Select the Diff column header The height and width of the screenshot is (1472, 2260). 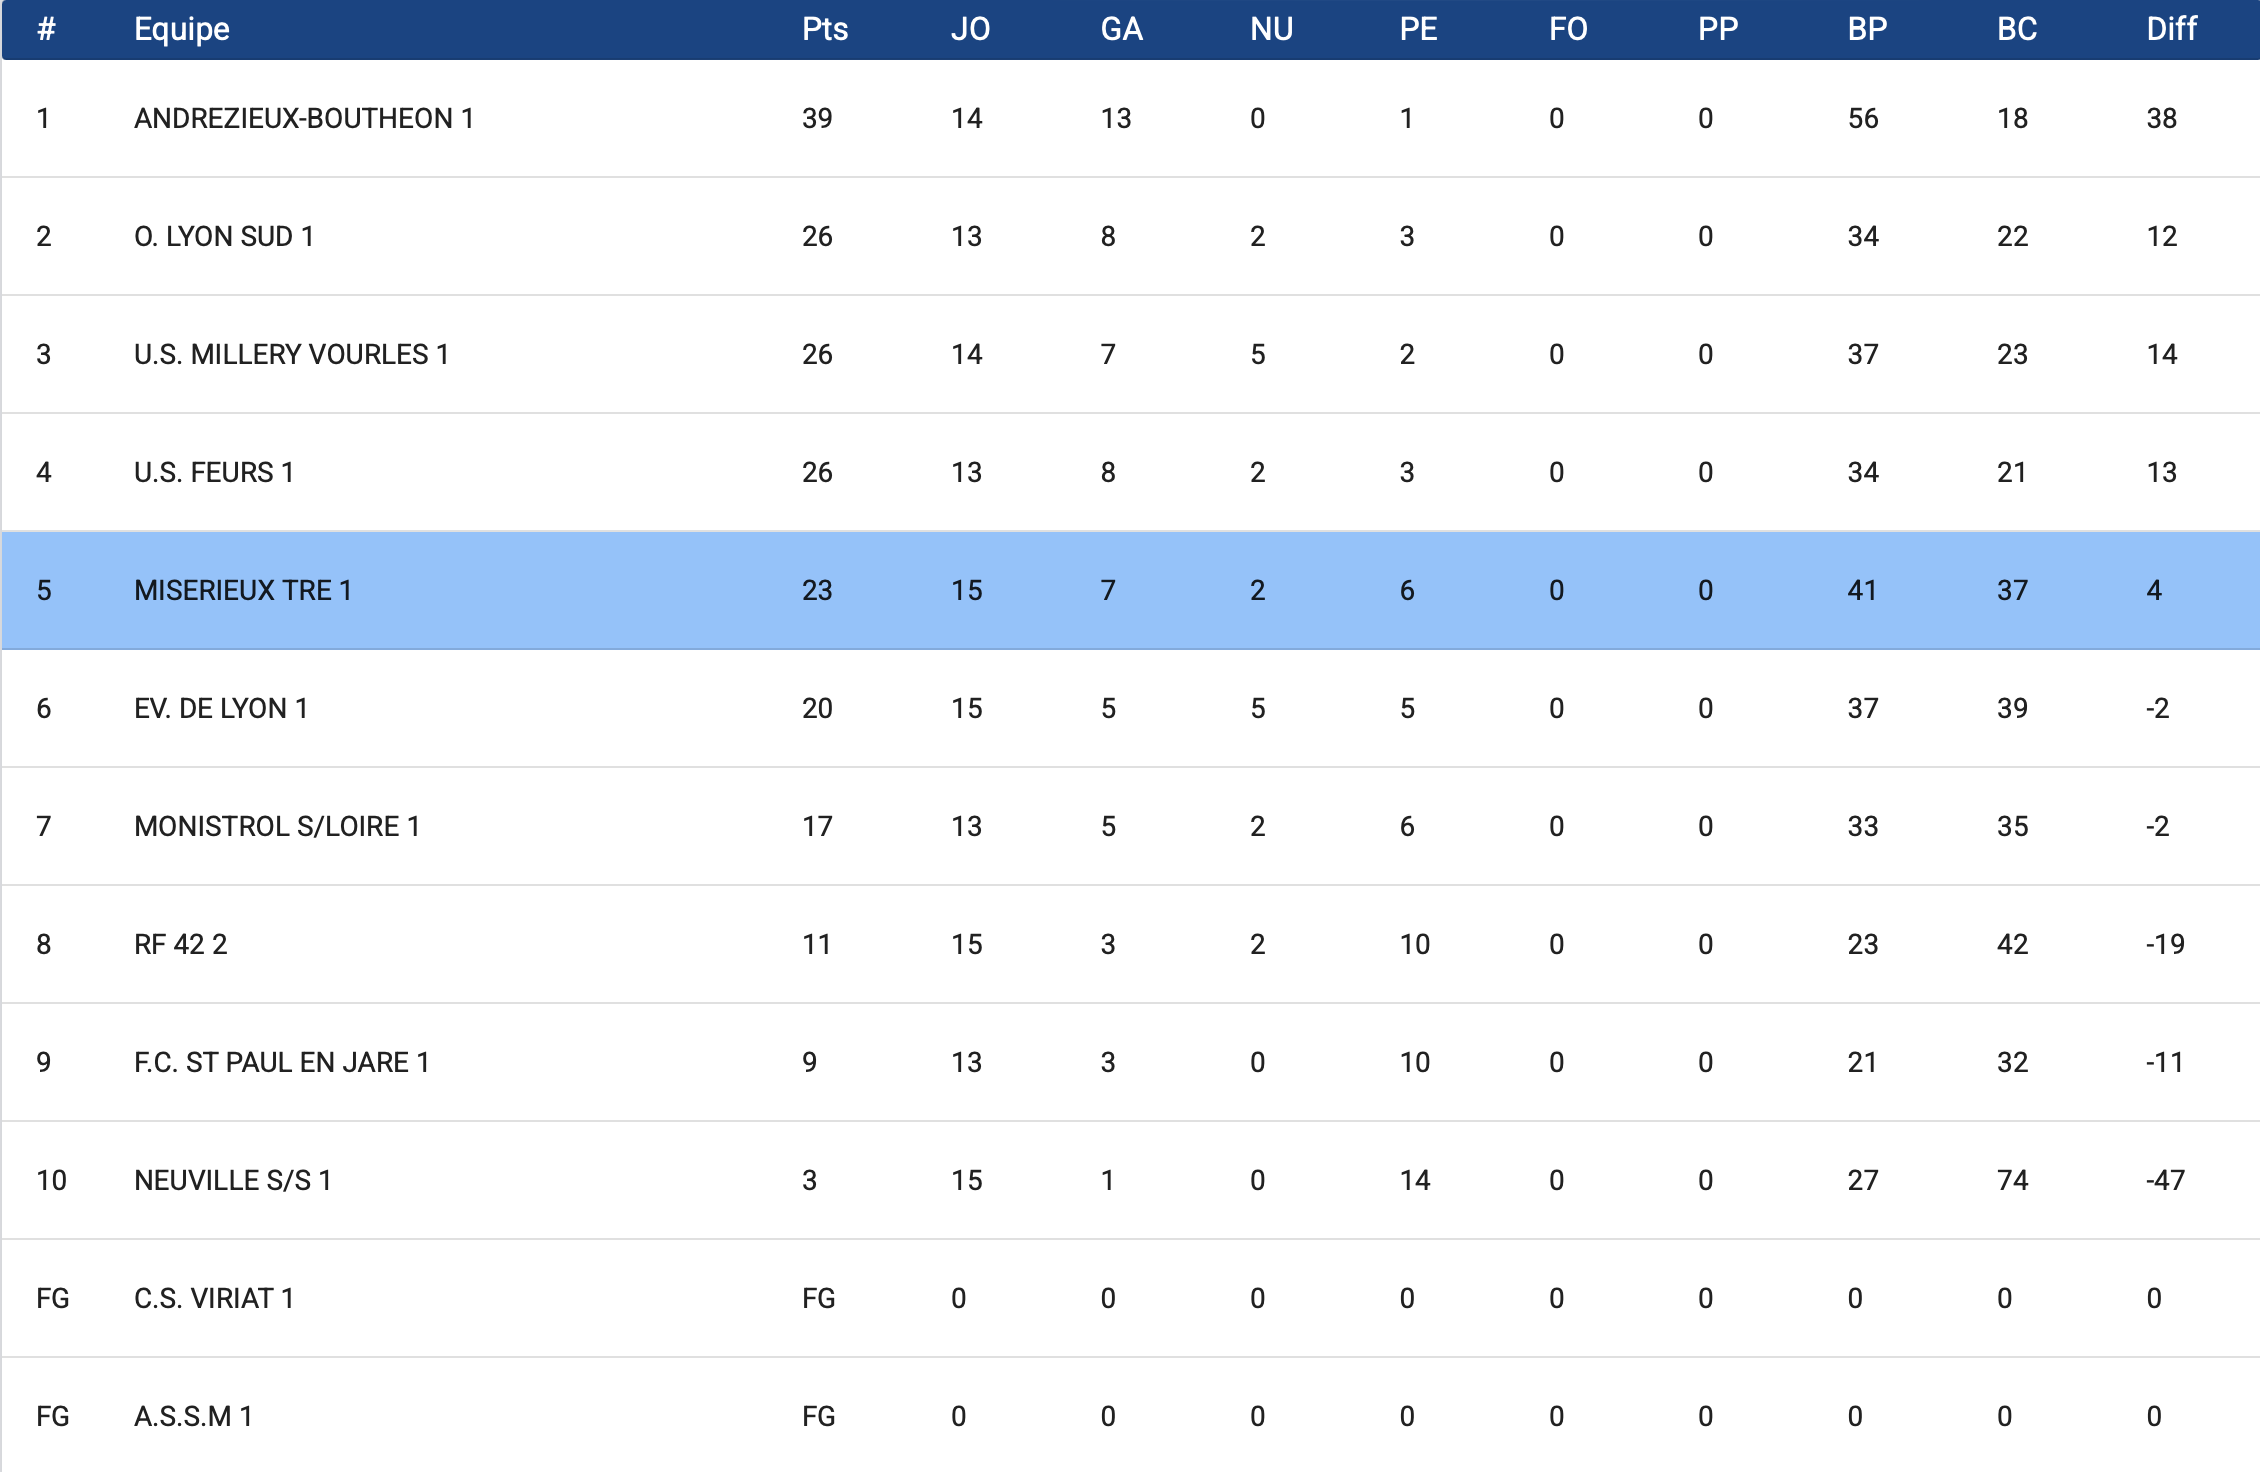(x=2171, y=29)
